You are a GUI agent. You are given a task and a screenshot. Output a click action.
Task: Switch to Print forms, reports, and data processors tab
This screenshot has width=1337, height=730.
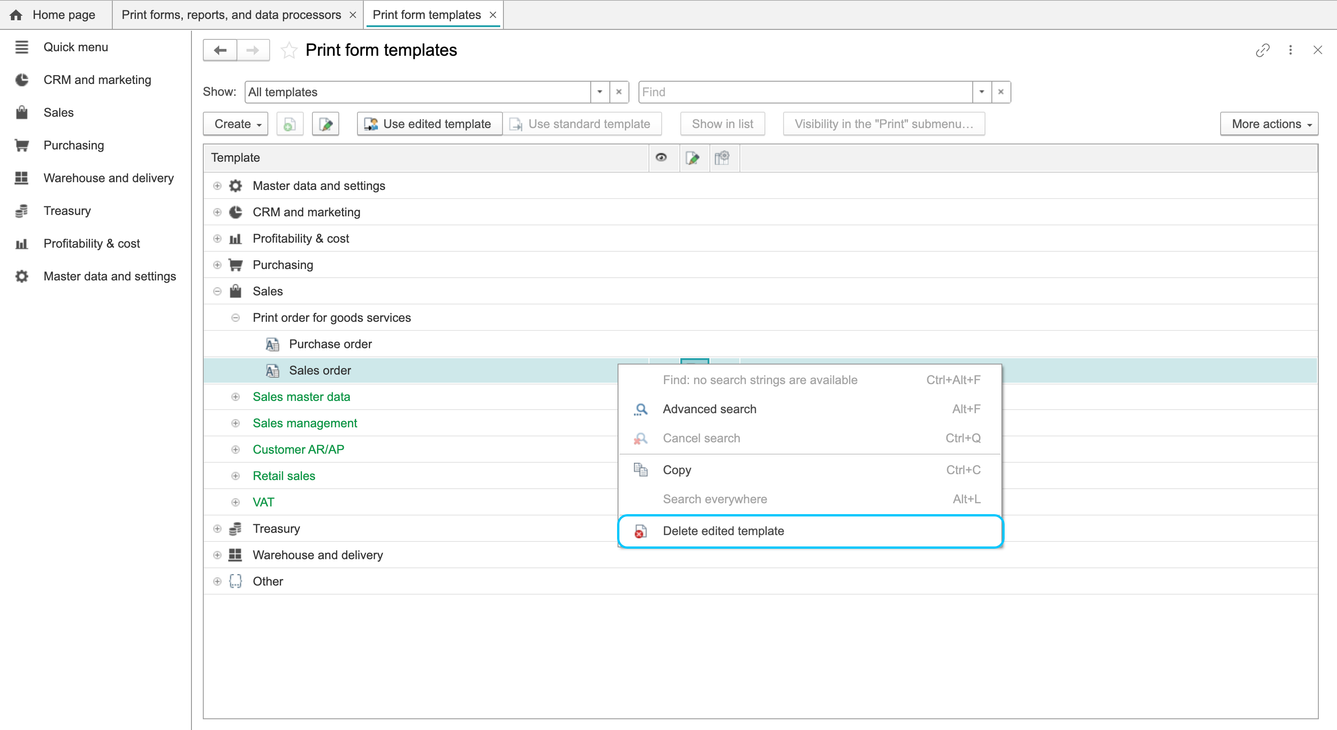[231, 15]
